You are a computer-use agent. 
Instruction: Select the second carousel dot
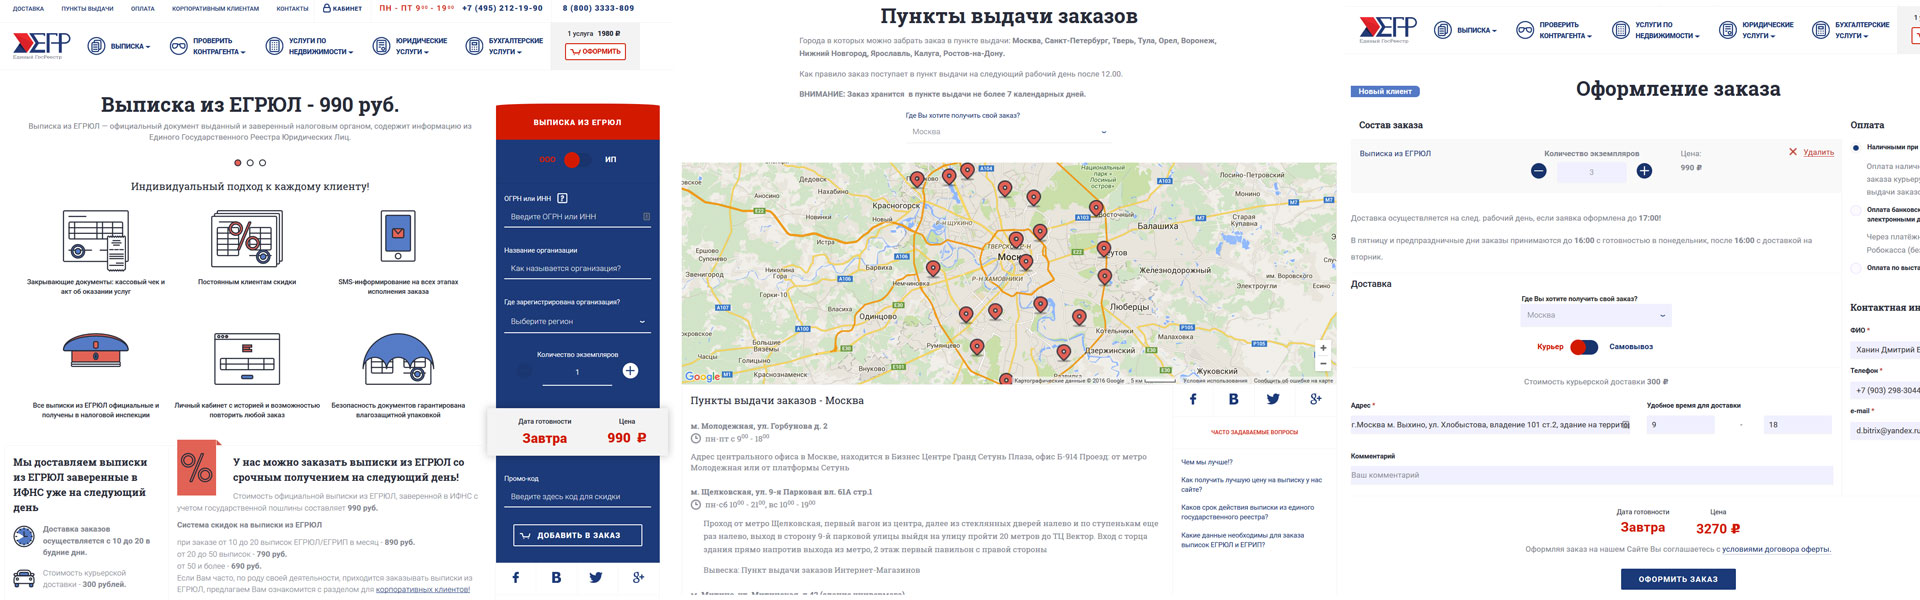pos(250,162)
